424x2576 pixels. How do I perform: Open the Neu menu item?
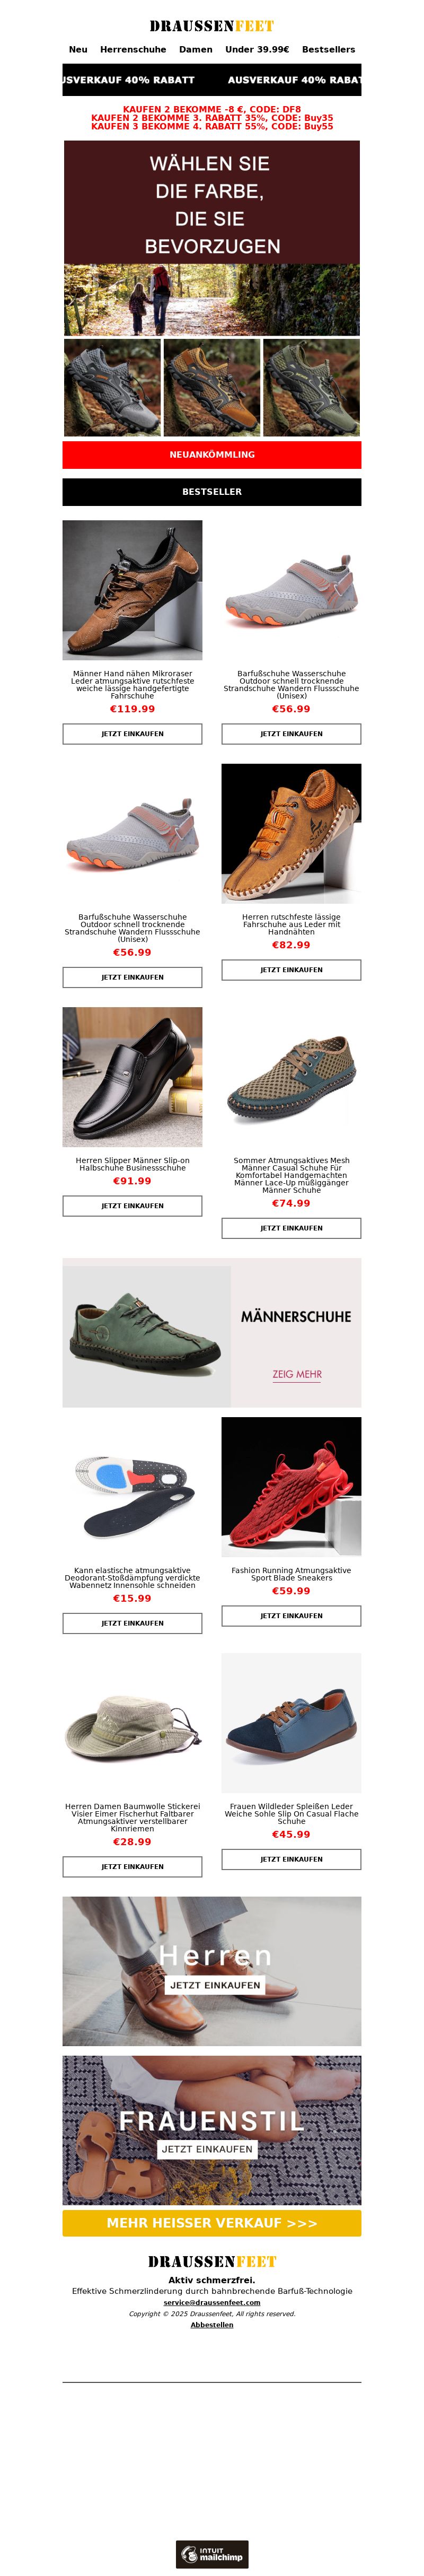[x=78, y=49]
